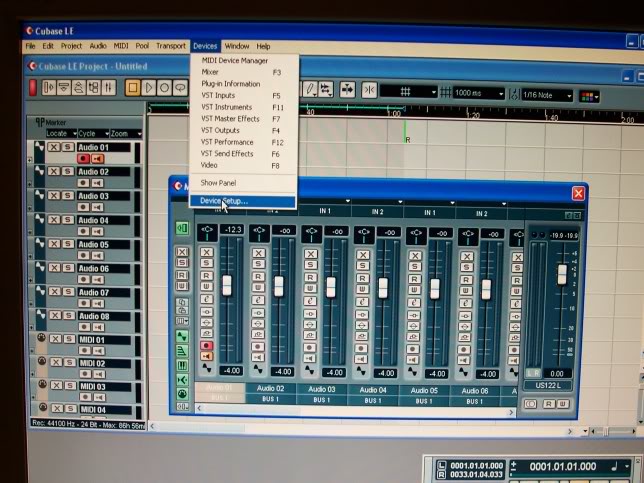The image size is (644, 483).
Task: Choose VST Performance from menu
Action: pyautogui.click(x=227, y=142)
